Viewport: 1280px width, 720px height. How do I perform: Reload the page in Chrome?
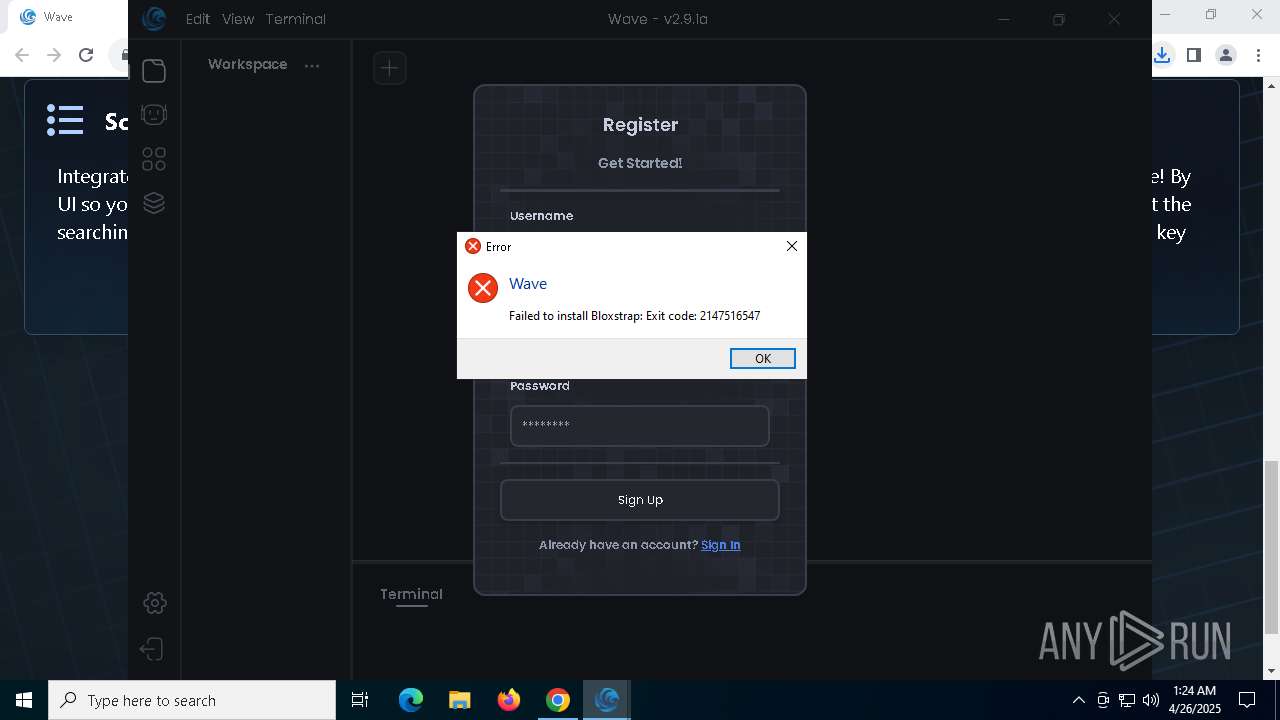86,55
